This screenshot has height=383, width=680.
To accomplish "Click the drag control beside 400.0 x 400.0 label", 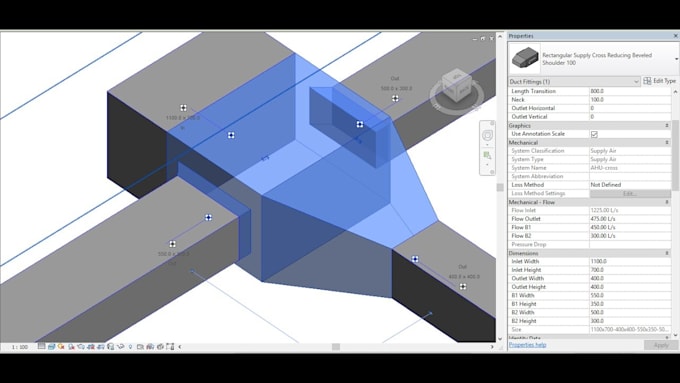I will tap(463, 286).
